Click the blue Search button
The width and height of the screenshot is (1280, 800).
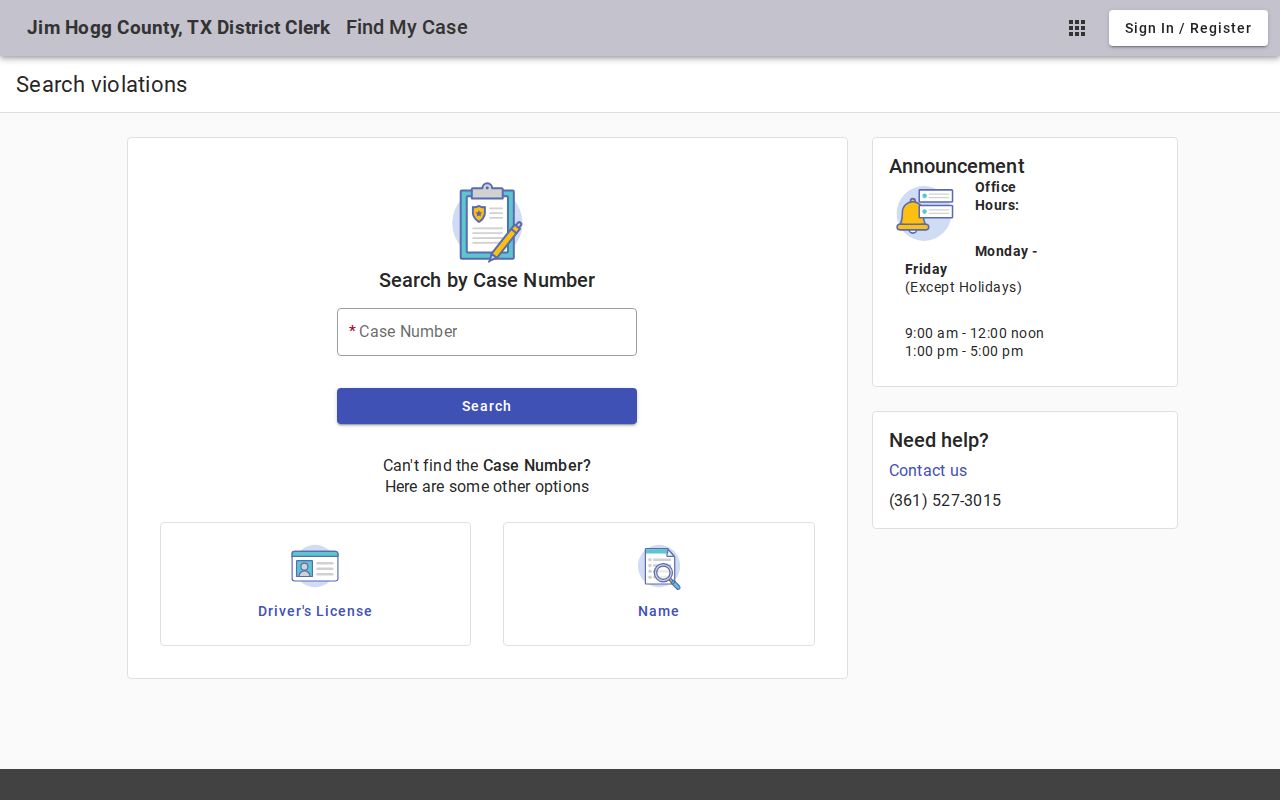(487, 406)
